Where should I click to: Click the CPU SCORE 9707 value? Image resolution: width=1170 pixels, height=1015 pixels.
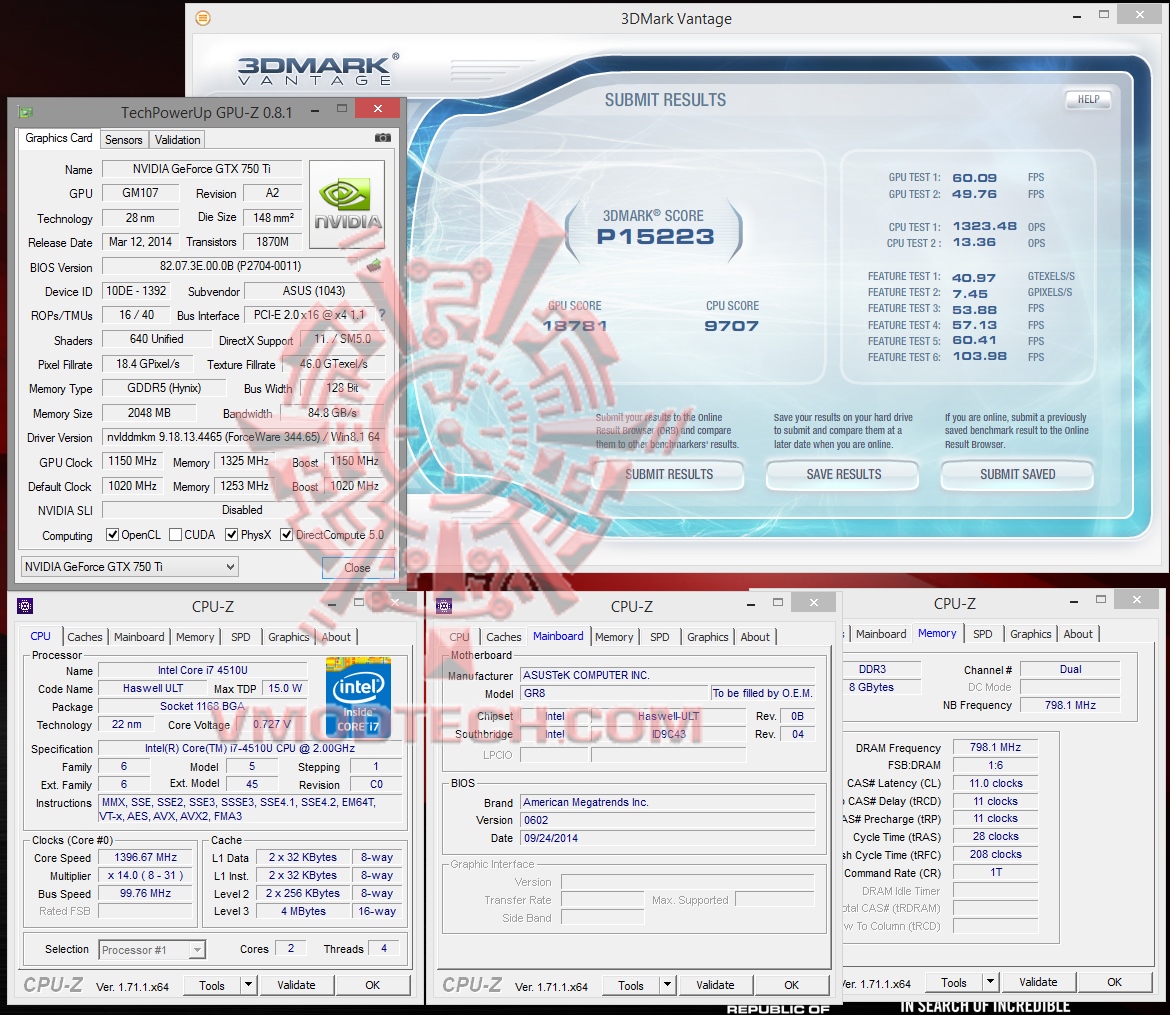coord(731,326)
